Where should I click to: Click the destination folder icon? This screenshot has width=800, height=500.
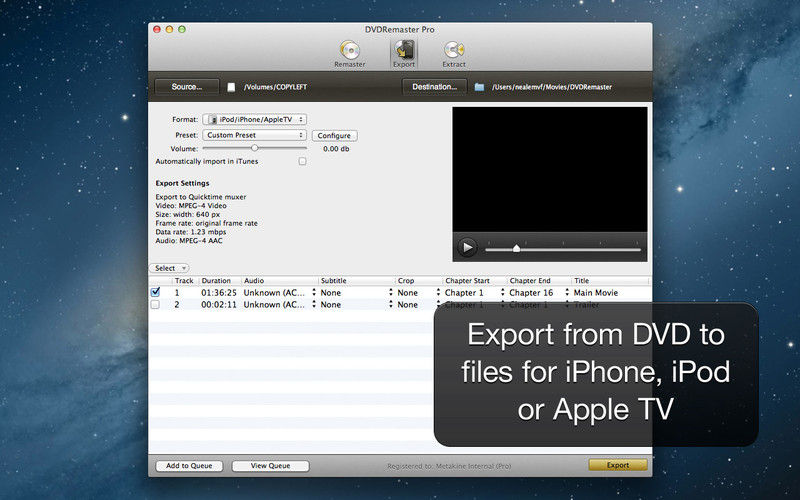coord(479,87)
